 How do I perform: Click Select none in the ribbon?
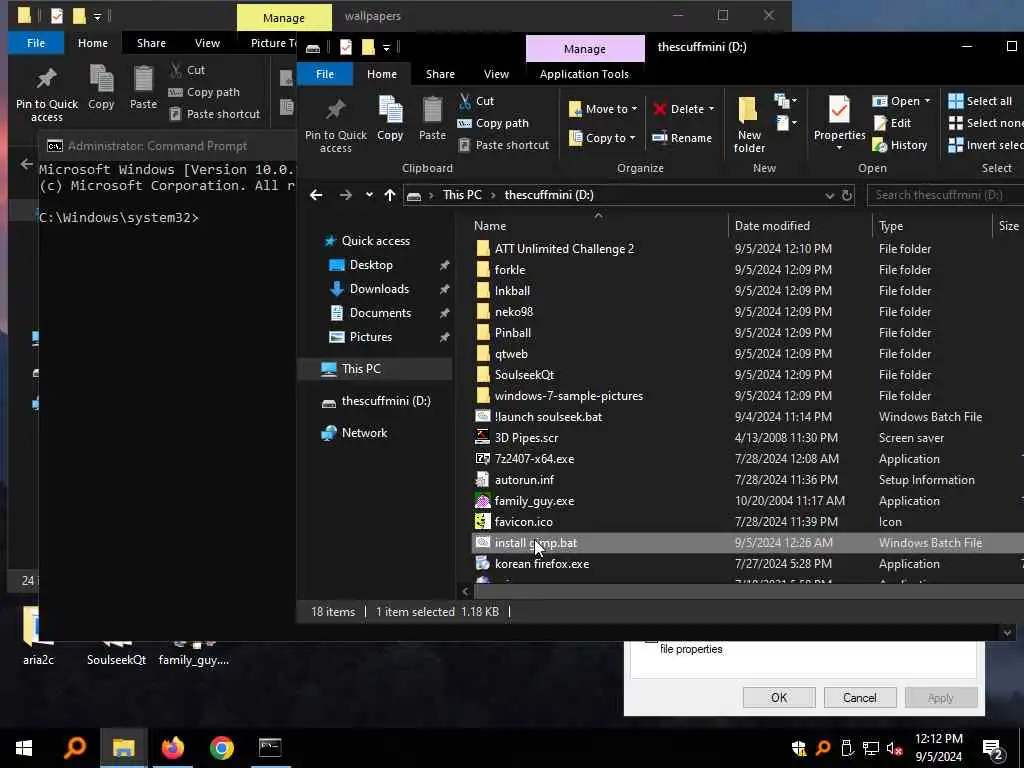pos(986,123)
